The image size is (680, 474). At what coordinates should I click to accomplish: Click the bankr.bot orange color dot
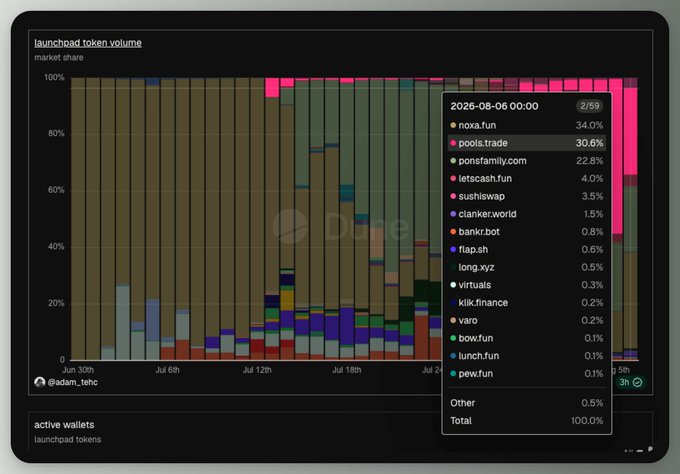click(x=453, y=232)
